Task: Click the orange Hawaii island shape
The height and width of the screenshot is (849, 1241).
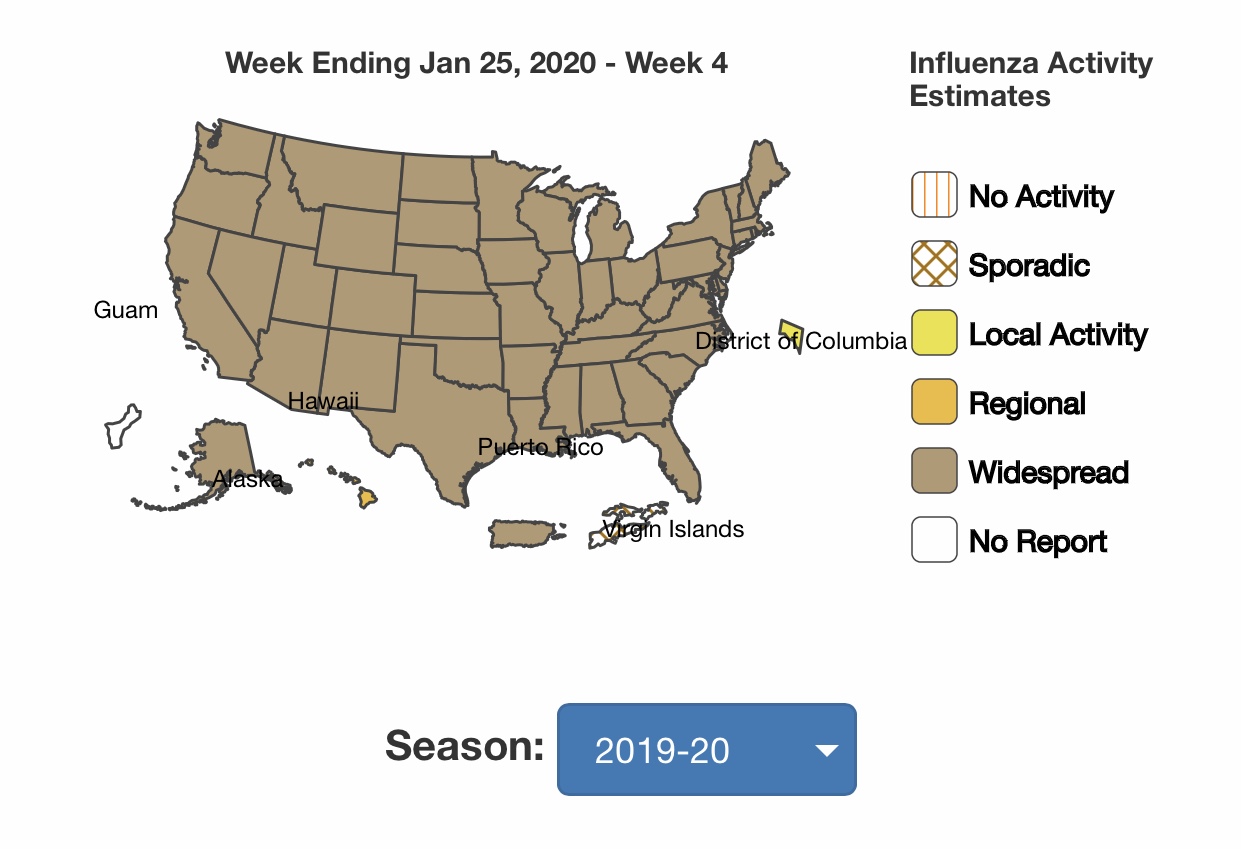Action: click(x=369, y=497)
